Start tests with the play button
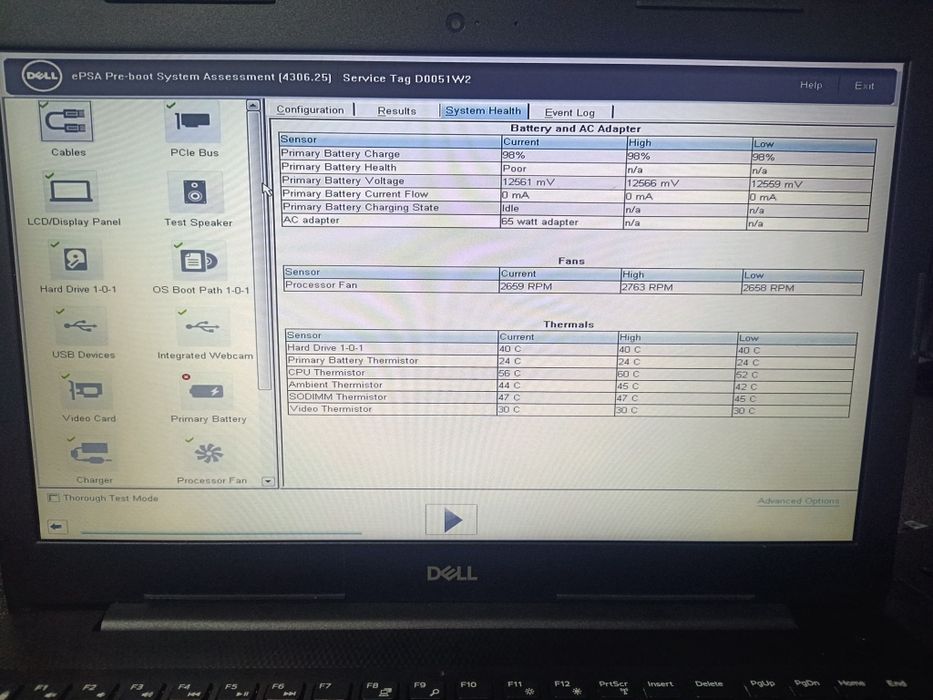 (x=452, y=520)
